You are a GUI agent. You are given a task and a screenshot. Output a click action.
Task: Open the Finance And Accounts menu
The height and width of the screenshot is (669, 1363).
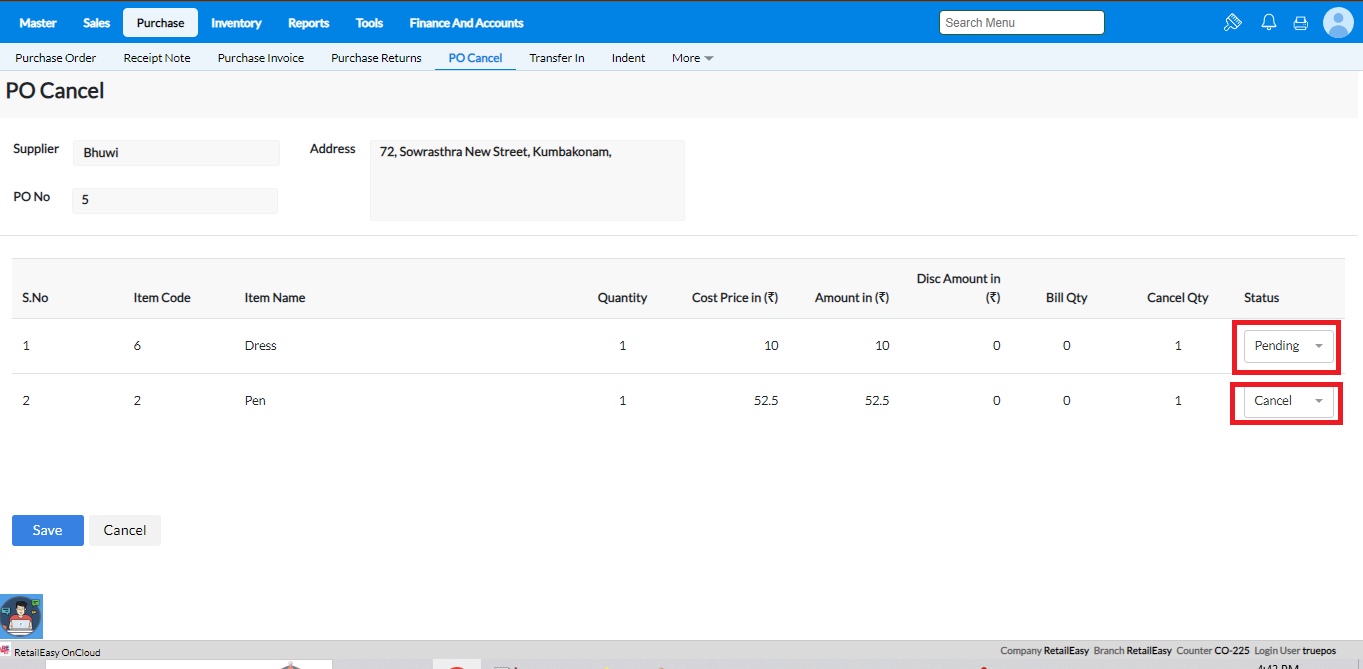[x=466, y=23]
